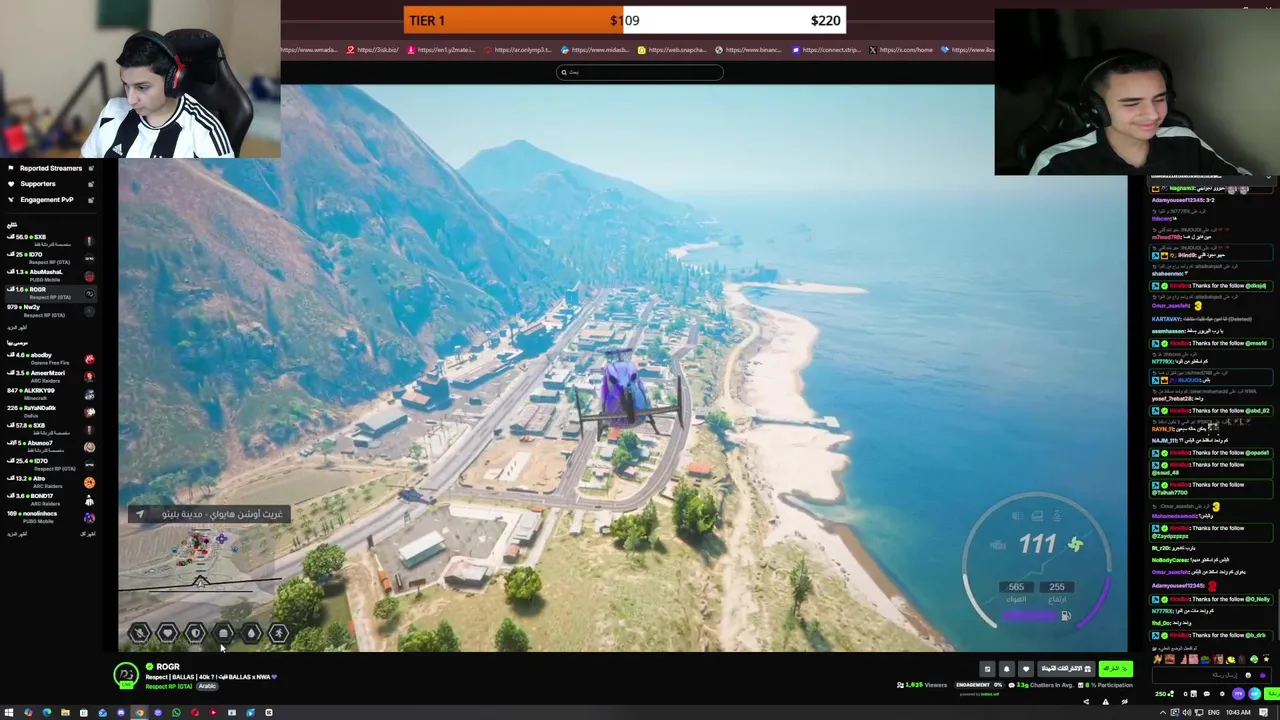
Task: Open abodby Garena Free Fire channel
Action: 50,359
